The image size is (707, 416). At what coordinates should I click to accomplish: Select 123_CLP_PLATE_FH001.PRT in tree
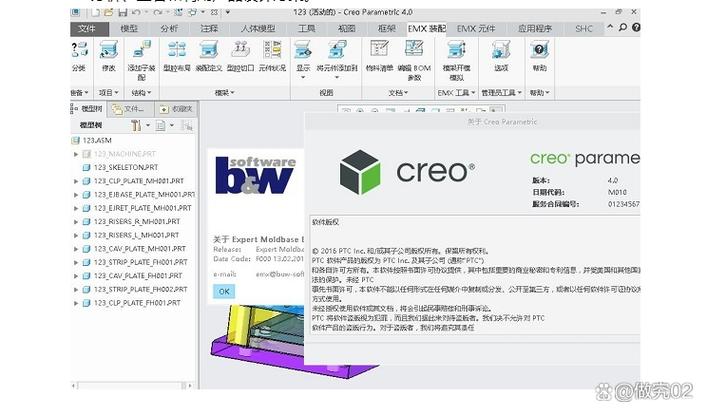(132, 303)
